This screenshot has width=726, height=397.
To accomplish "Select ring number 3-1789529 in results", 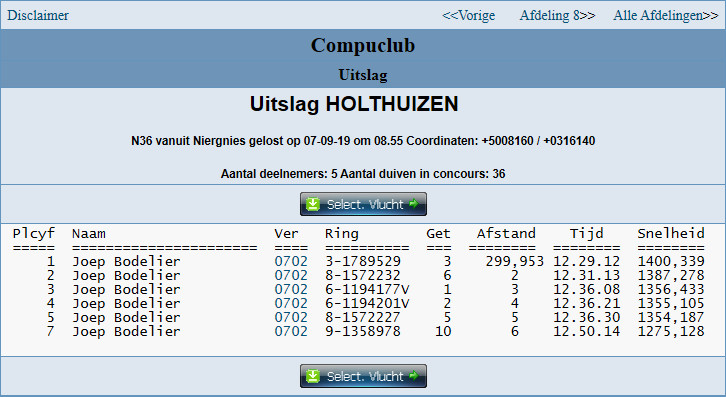I will coord(363,261).
